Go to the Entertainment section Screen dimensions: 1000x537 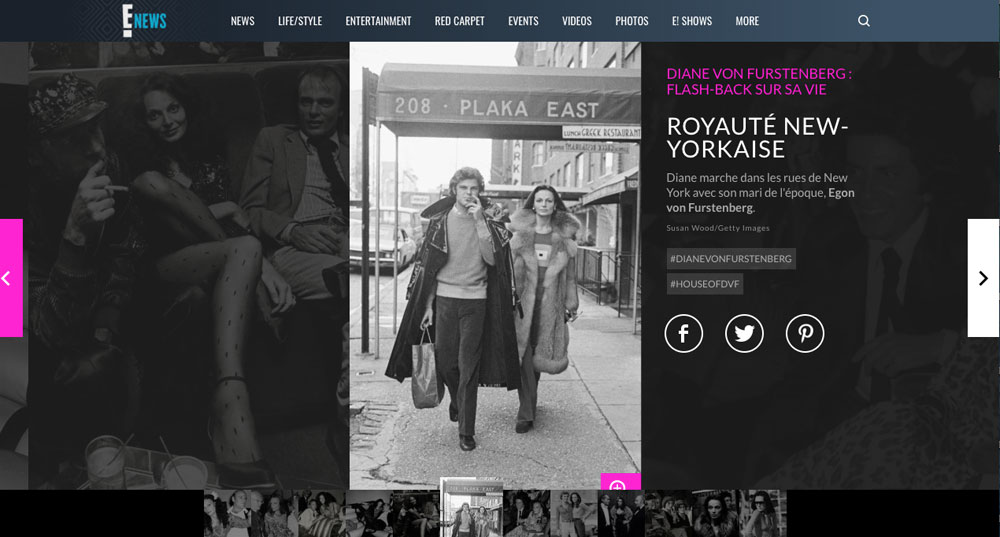pyautogui.click(x=378, y=21)
